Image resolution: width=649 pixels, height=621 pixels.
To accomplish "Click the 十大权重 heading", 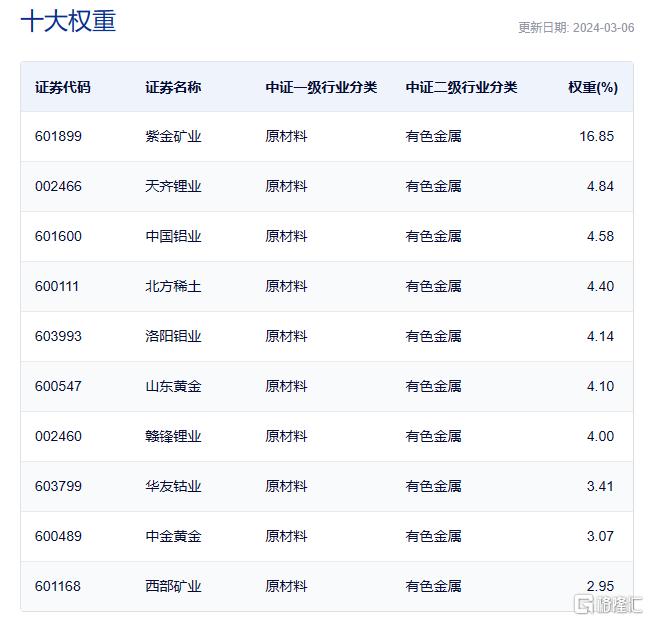I will pyautogui.click(x=68, y=21).
